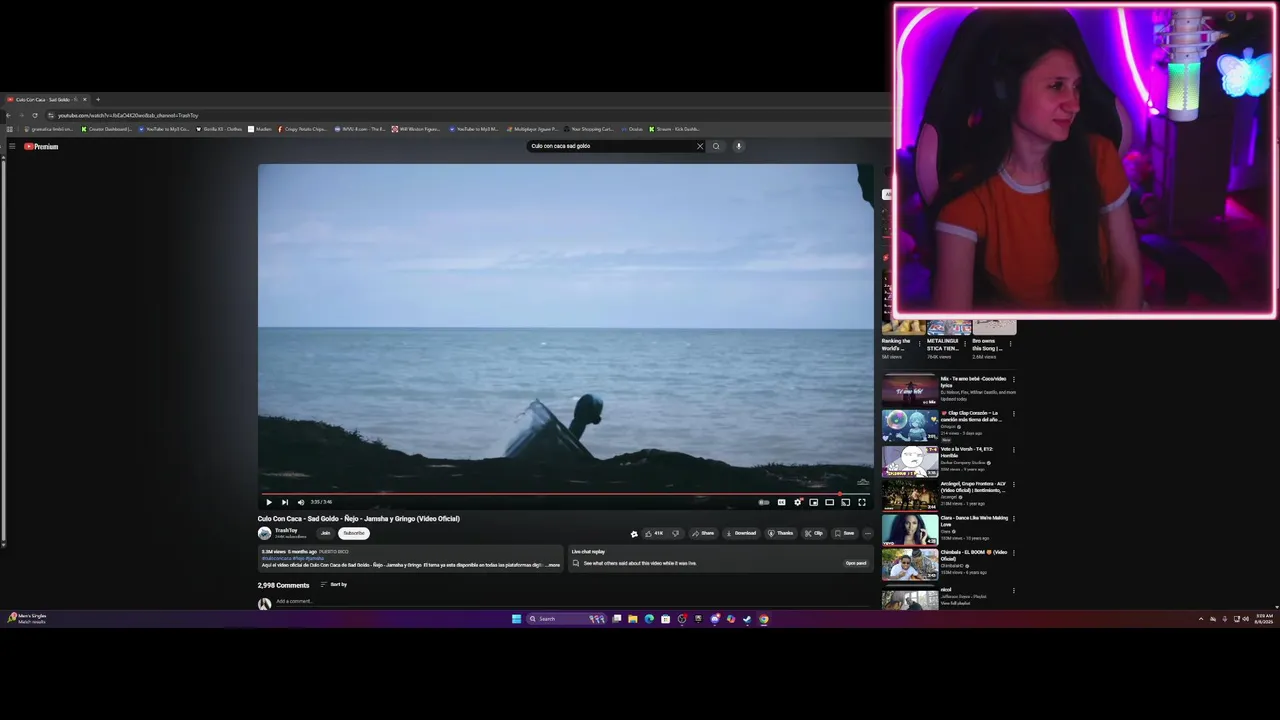Create a Clip of the video

[814, 533]
